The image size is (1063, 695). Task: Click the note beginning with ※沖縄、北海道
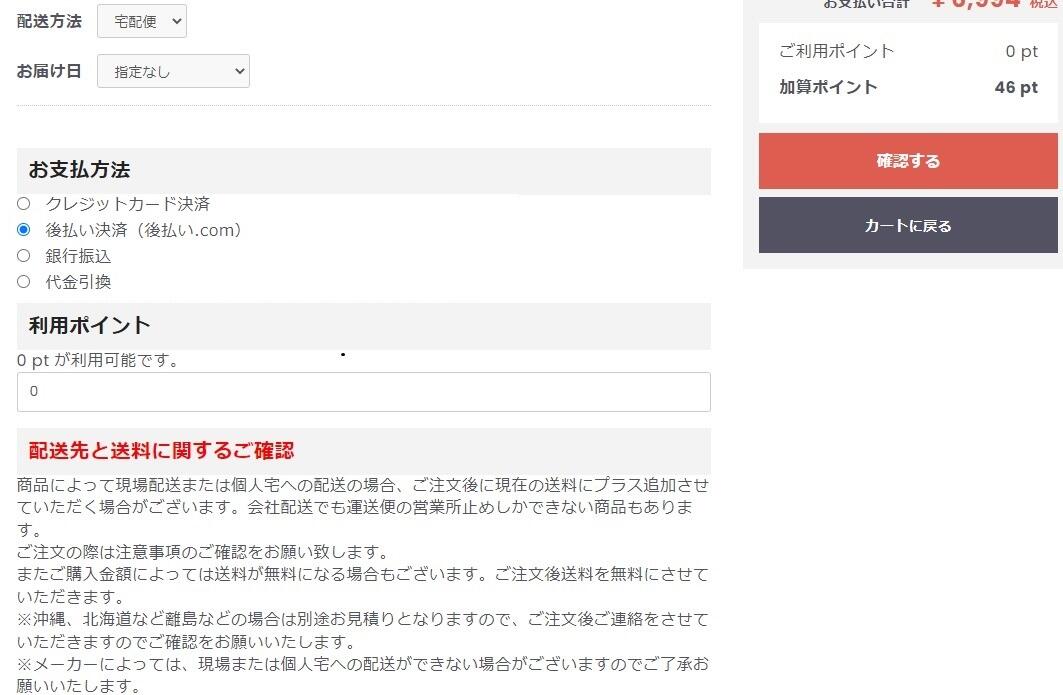[363, 630]
